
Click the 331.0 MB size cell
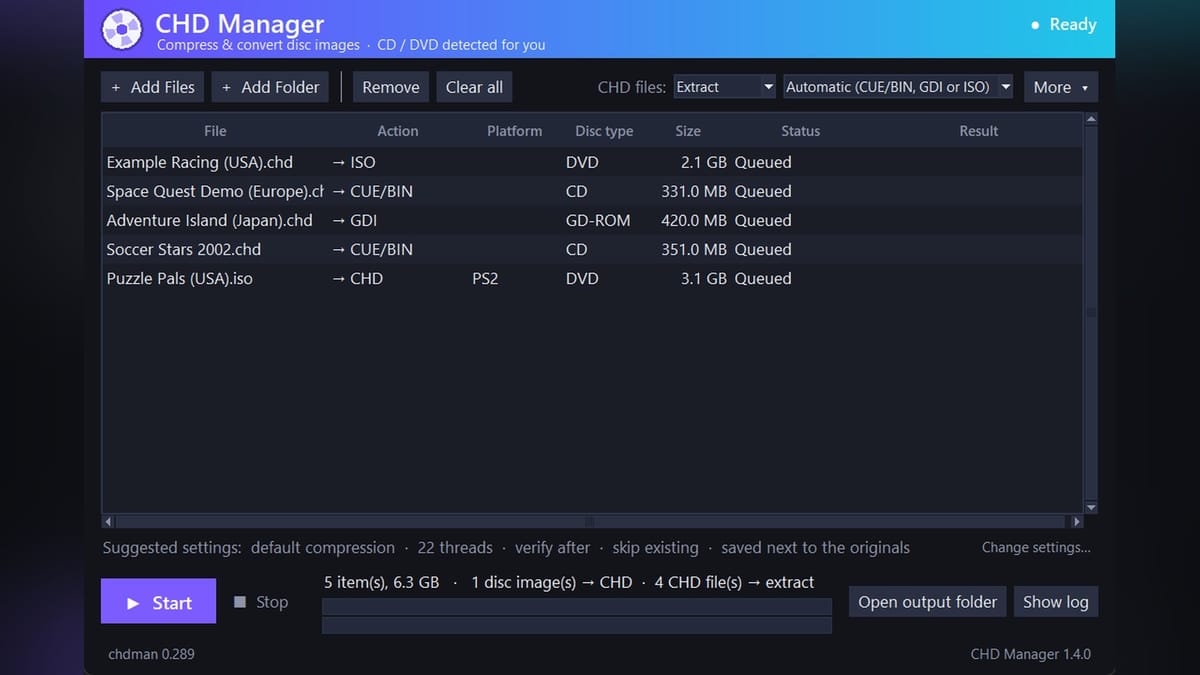[x=694, y=191]
